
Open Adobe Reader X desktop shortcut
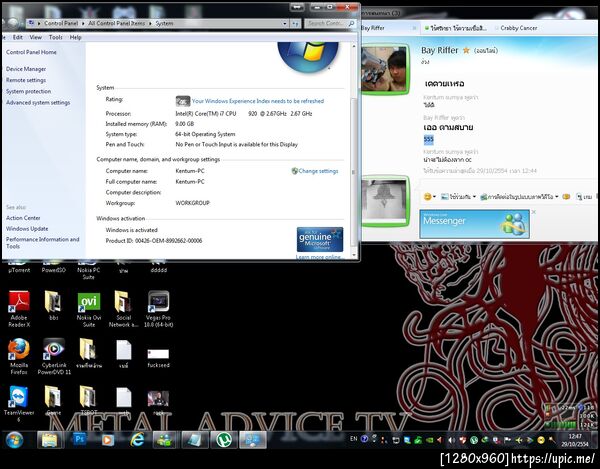tap(19, 308)
